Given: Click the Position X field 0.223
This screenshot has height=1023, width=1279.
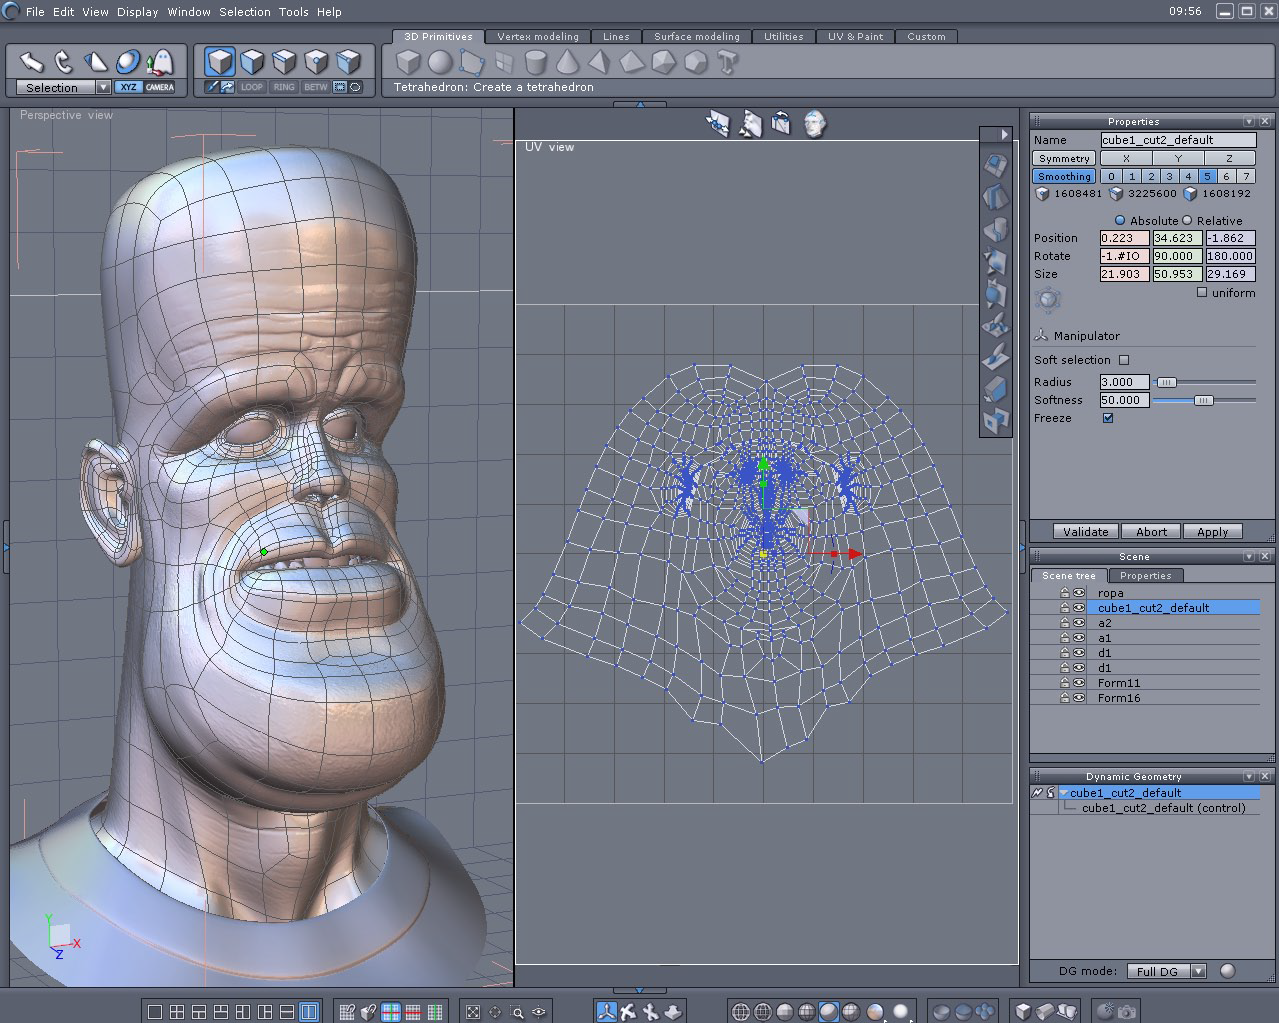Looking at the screenshot, I should click(x=1125, y=238).
